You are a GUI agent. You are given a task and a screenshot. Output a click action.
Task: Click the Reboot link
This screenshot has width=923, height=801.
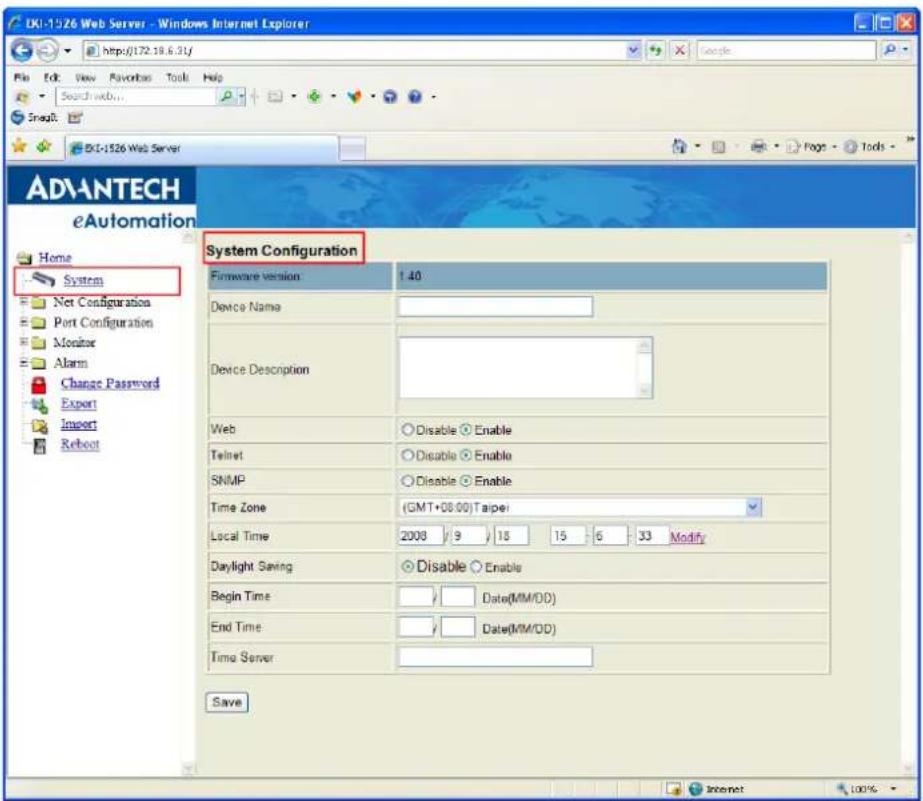80,444
